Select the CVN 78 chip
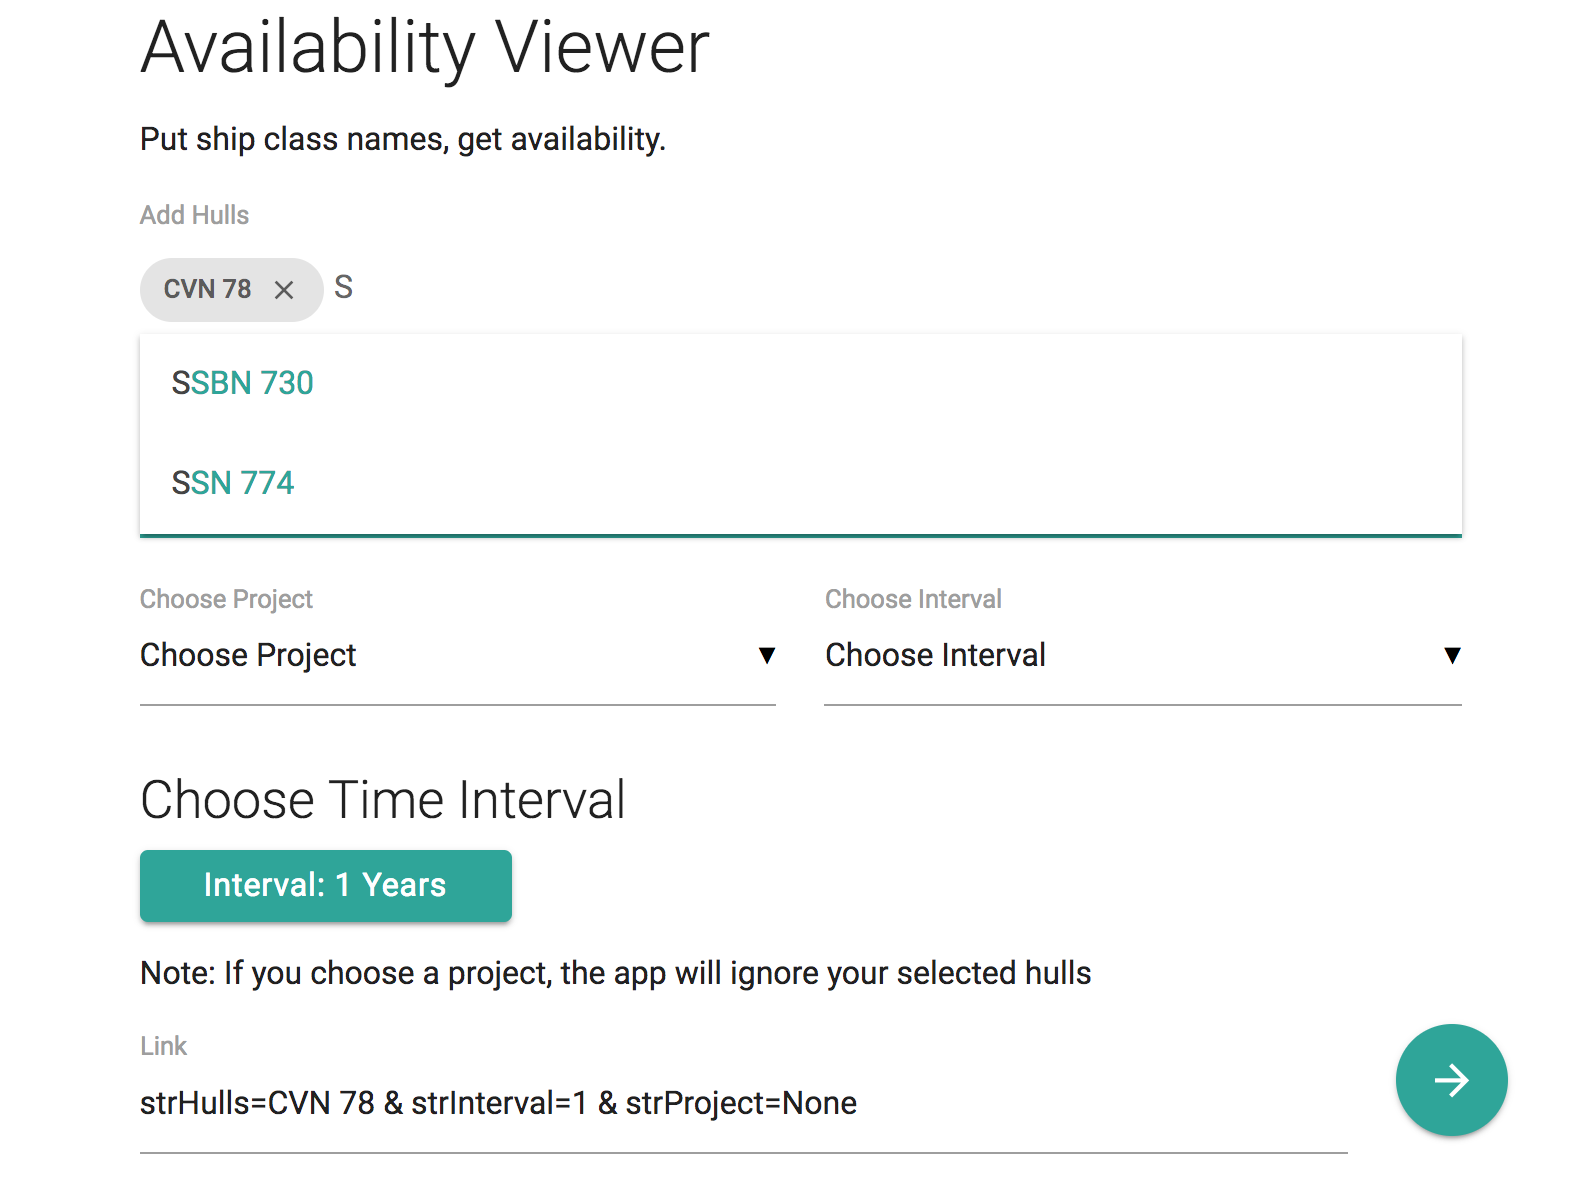1590x1186 pixels. pyautogui.click(x=231, y=290)
